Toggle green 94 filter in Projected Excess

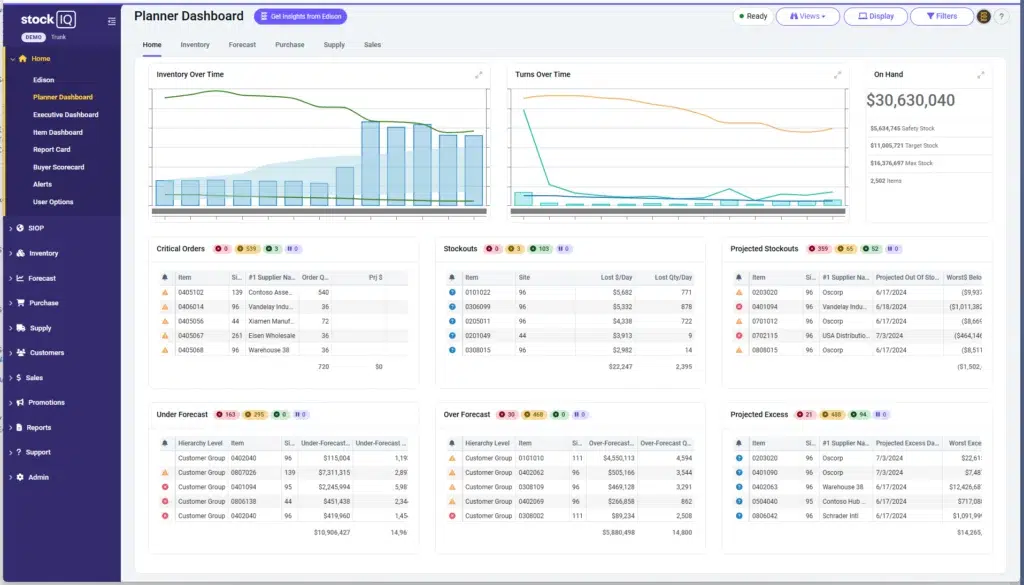coord(859,415)
